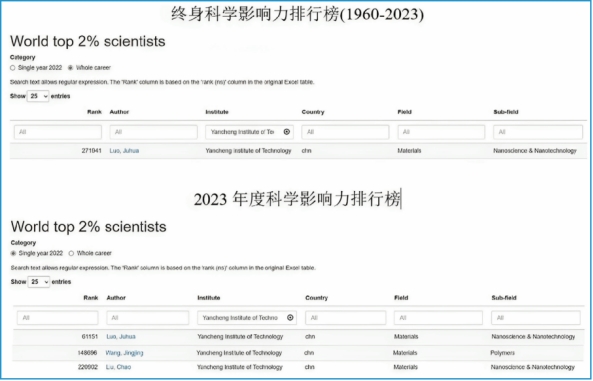Click the top table's Rank filter field

pos(58,132)
